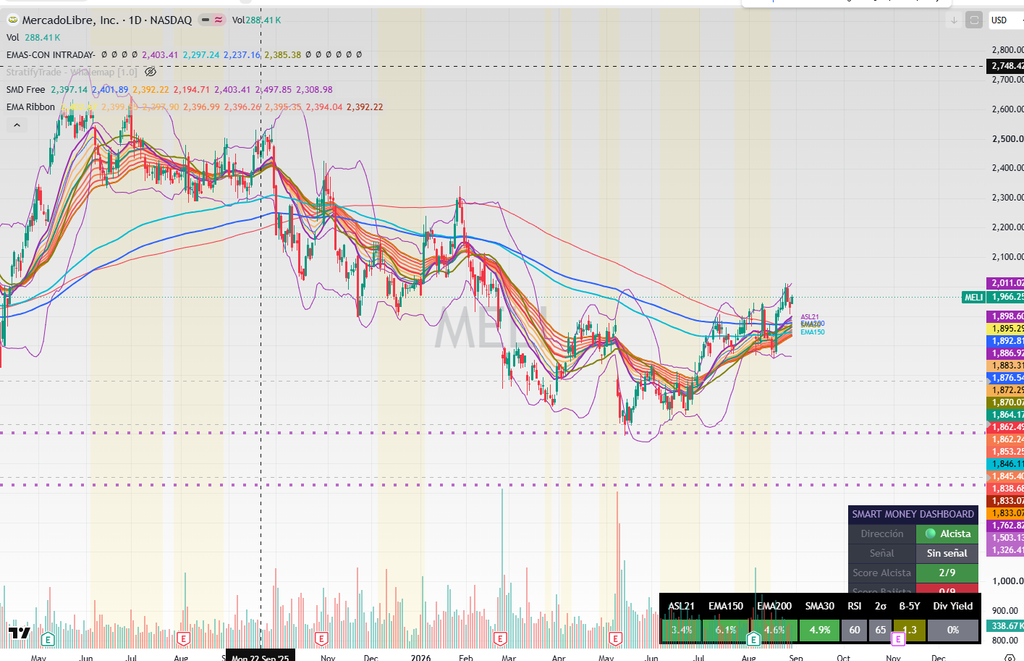Click the Score Alcista 2/9 cell
1024x661 pixels.
point(947,573)
